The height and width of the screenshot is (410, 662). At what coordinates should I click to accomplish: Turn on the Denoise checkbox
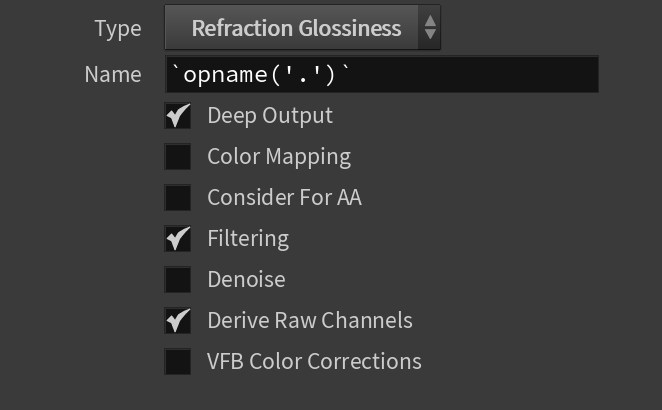coord(177,280)
